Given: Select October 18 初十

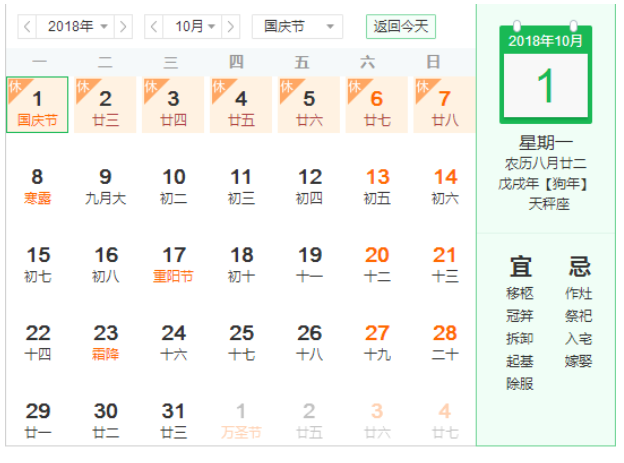Looking at the screenshot, I should tap(241, 264).
